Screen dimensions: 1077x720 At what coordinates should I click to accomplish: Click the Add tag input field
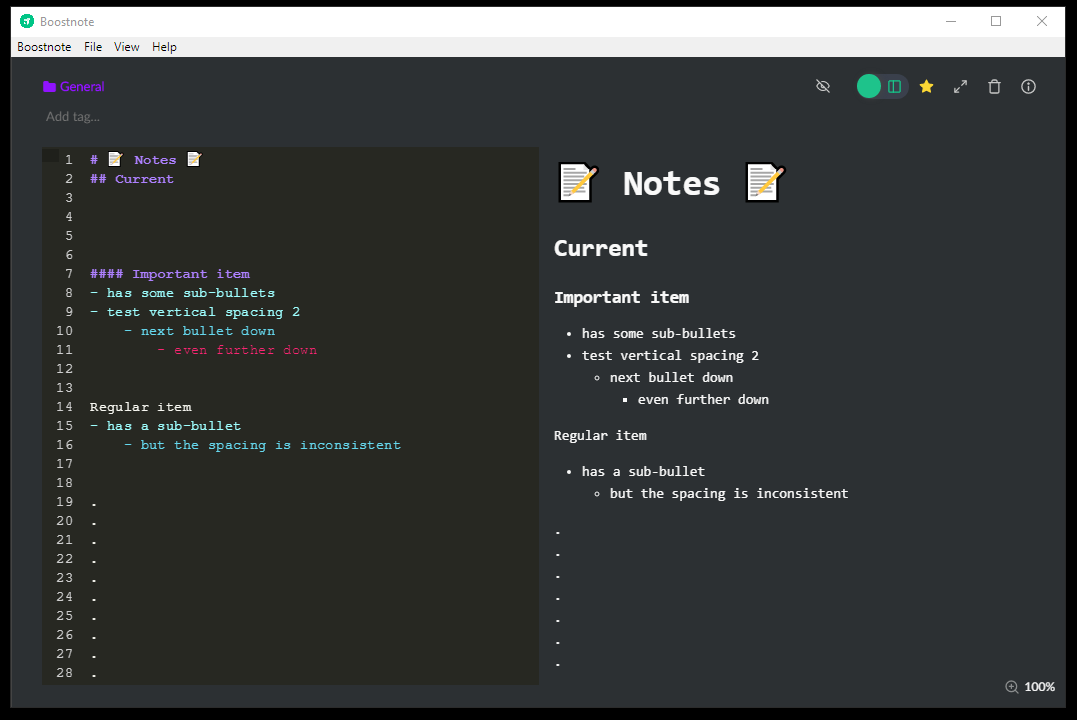tap(73, 117)
